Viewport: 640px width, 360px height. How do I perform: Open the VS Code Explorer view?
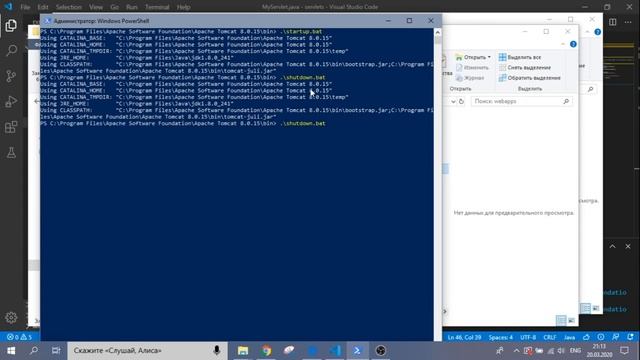[x=11, y=26]
